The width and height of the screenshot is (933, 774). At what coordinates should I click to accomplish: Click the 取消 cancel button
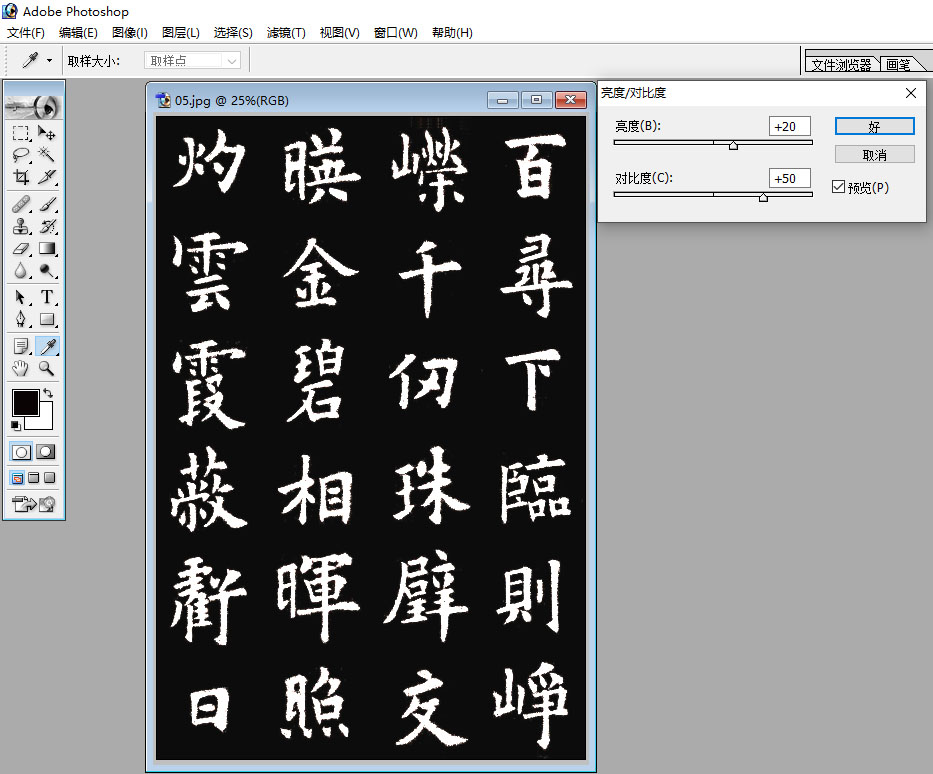(873, 153)
